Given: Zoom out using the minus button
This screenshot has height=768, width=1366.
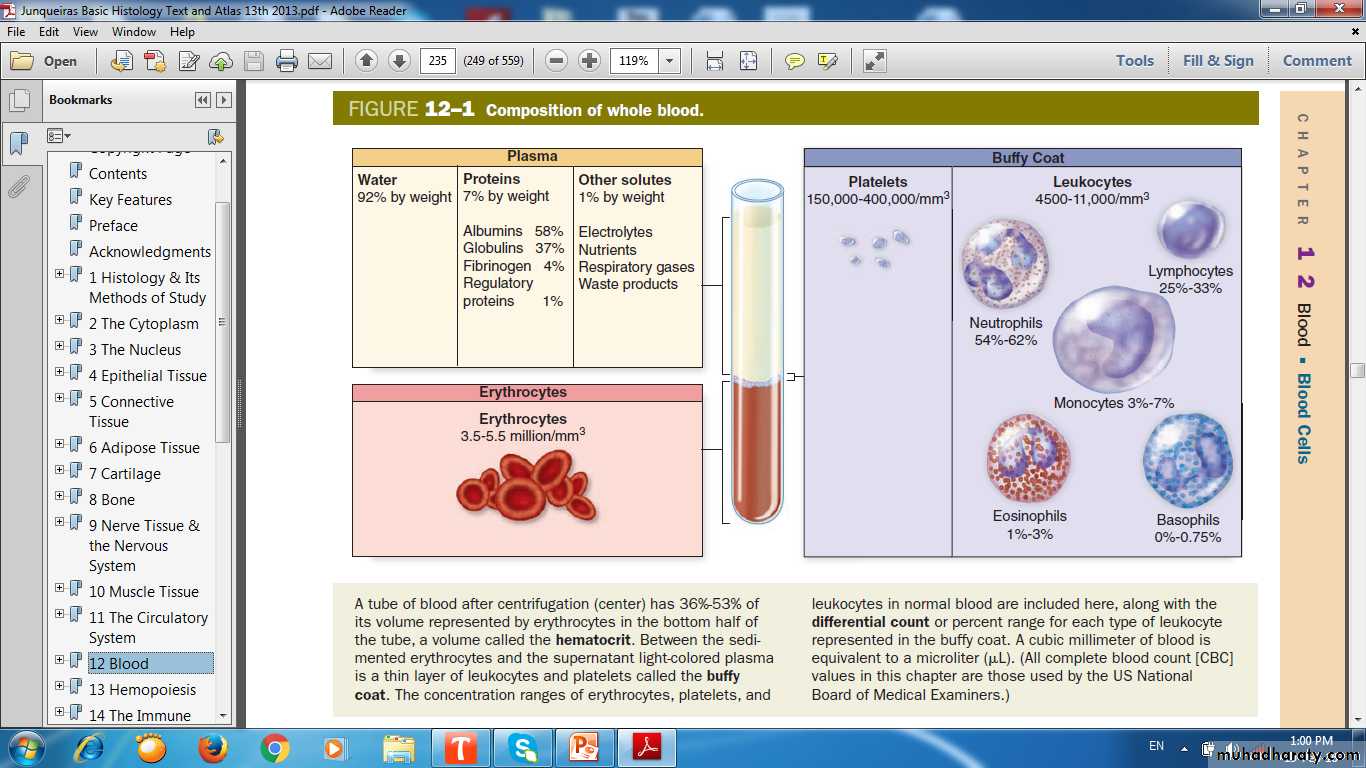Looking at the screenshot, I should pos(557,61).
